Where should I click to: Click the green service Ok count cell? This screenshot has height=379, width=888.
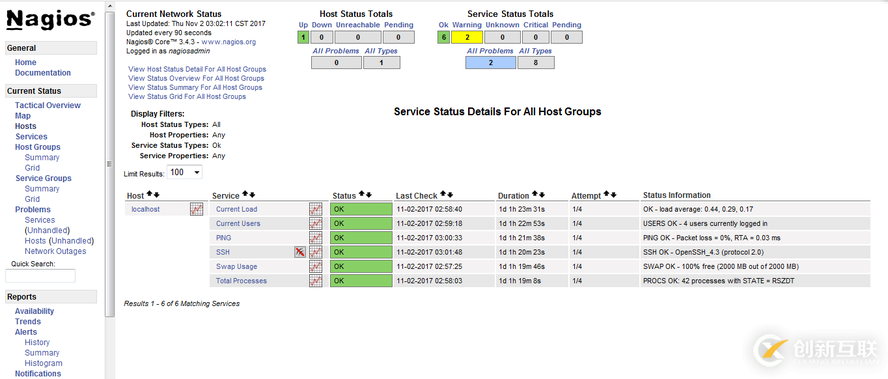click(x=443, y=37)
